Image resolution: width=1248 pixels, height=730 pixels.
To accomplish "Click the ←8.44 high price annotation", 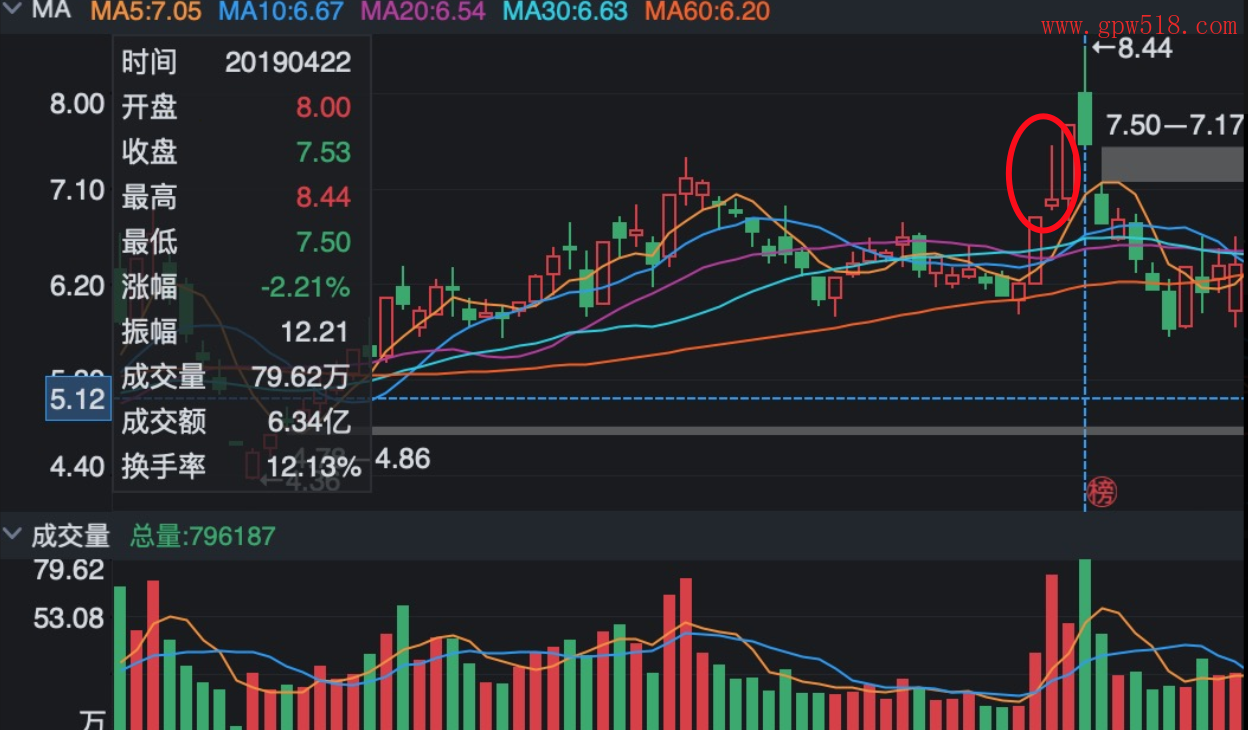I will click(1131, 48).
